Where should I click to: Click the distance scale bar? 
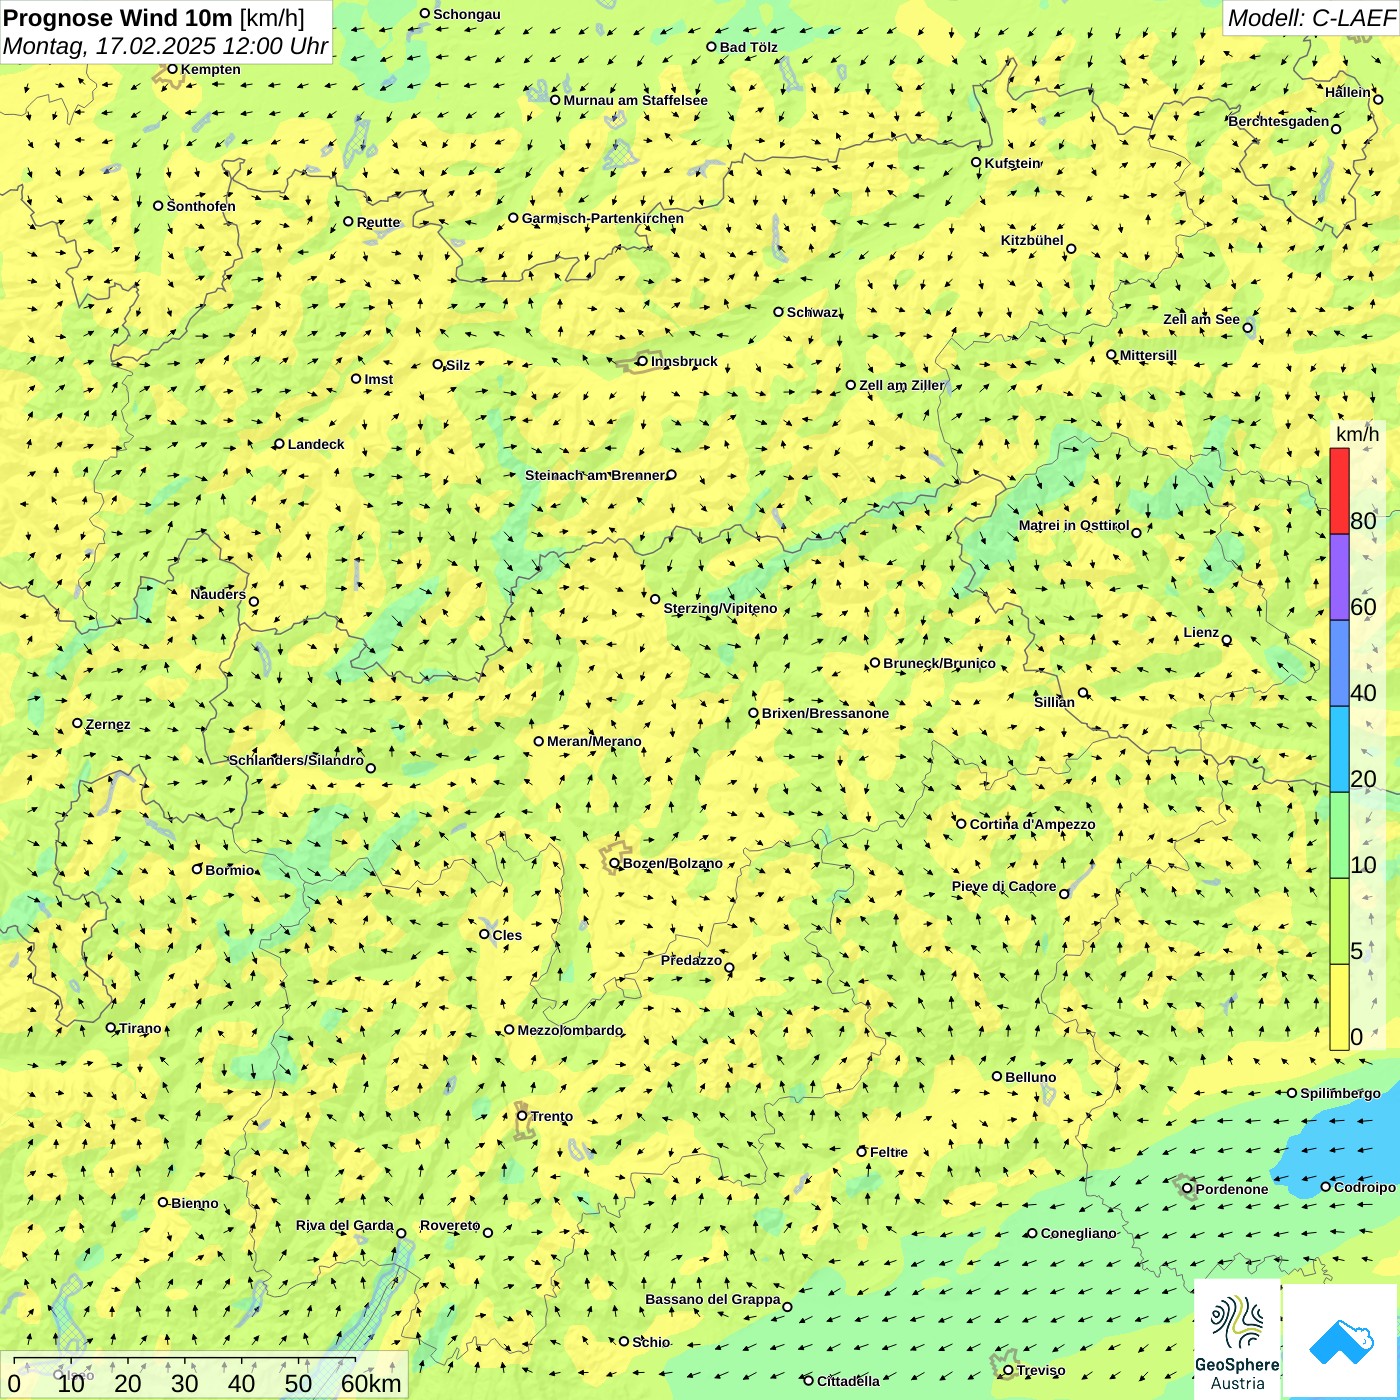coord(185,1360)
